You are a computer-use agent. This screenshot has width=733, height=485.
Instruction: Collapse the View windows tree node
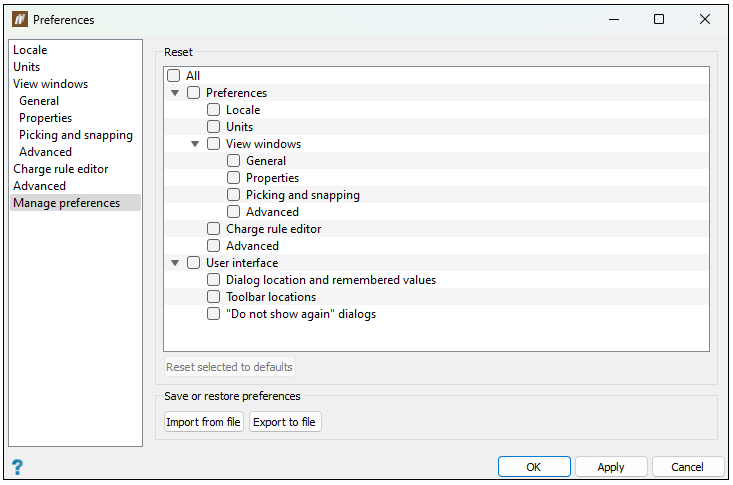[195, 144]
